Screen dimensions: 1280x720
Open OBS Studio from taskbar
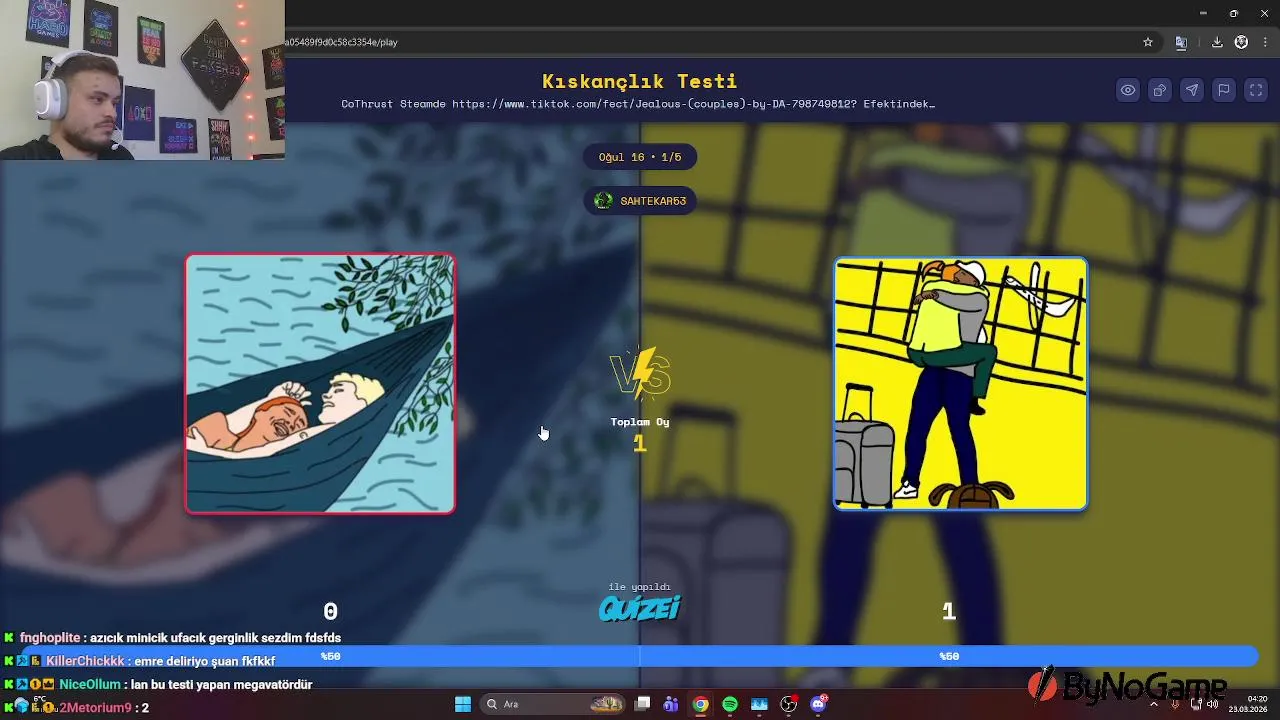pyautogui.click(x=789, y=704)
